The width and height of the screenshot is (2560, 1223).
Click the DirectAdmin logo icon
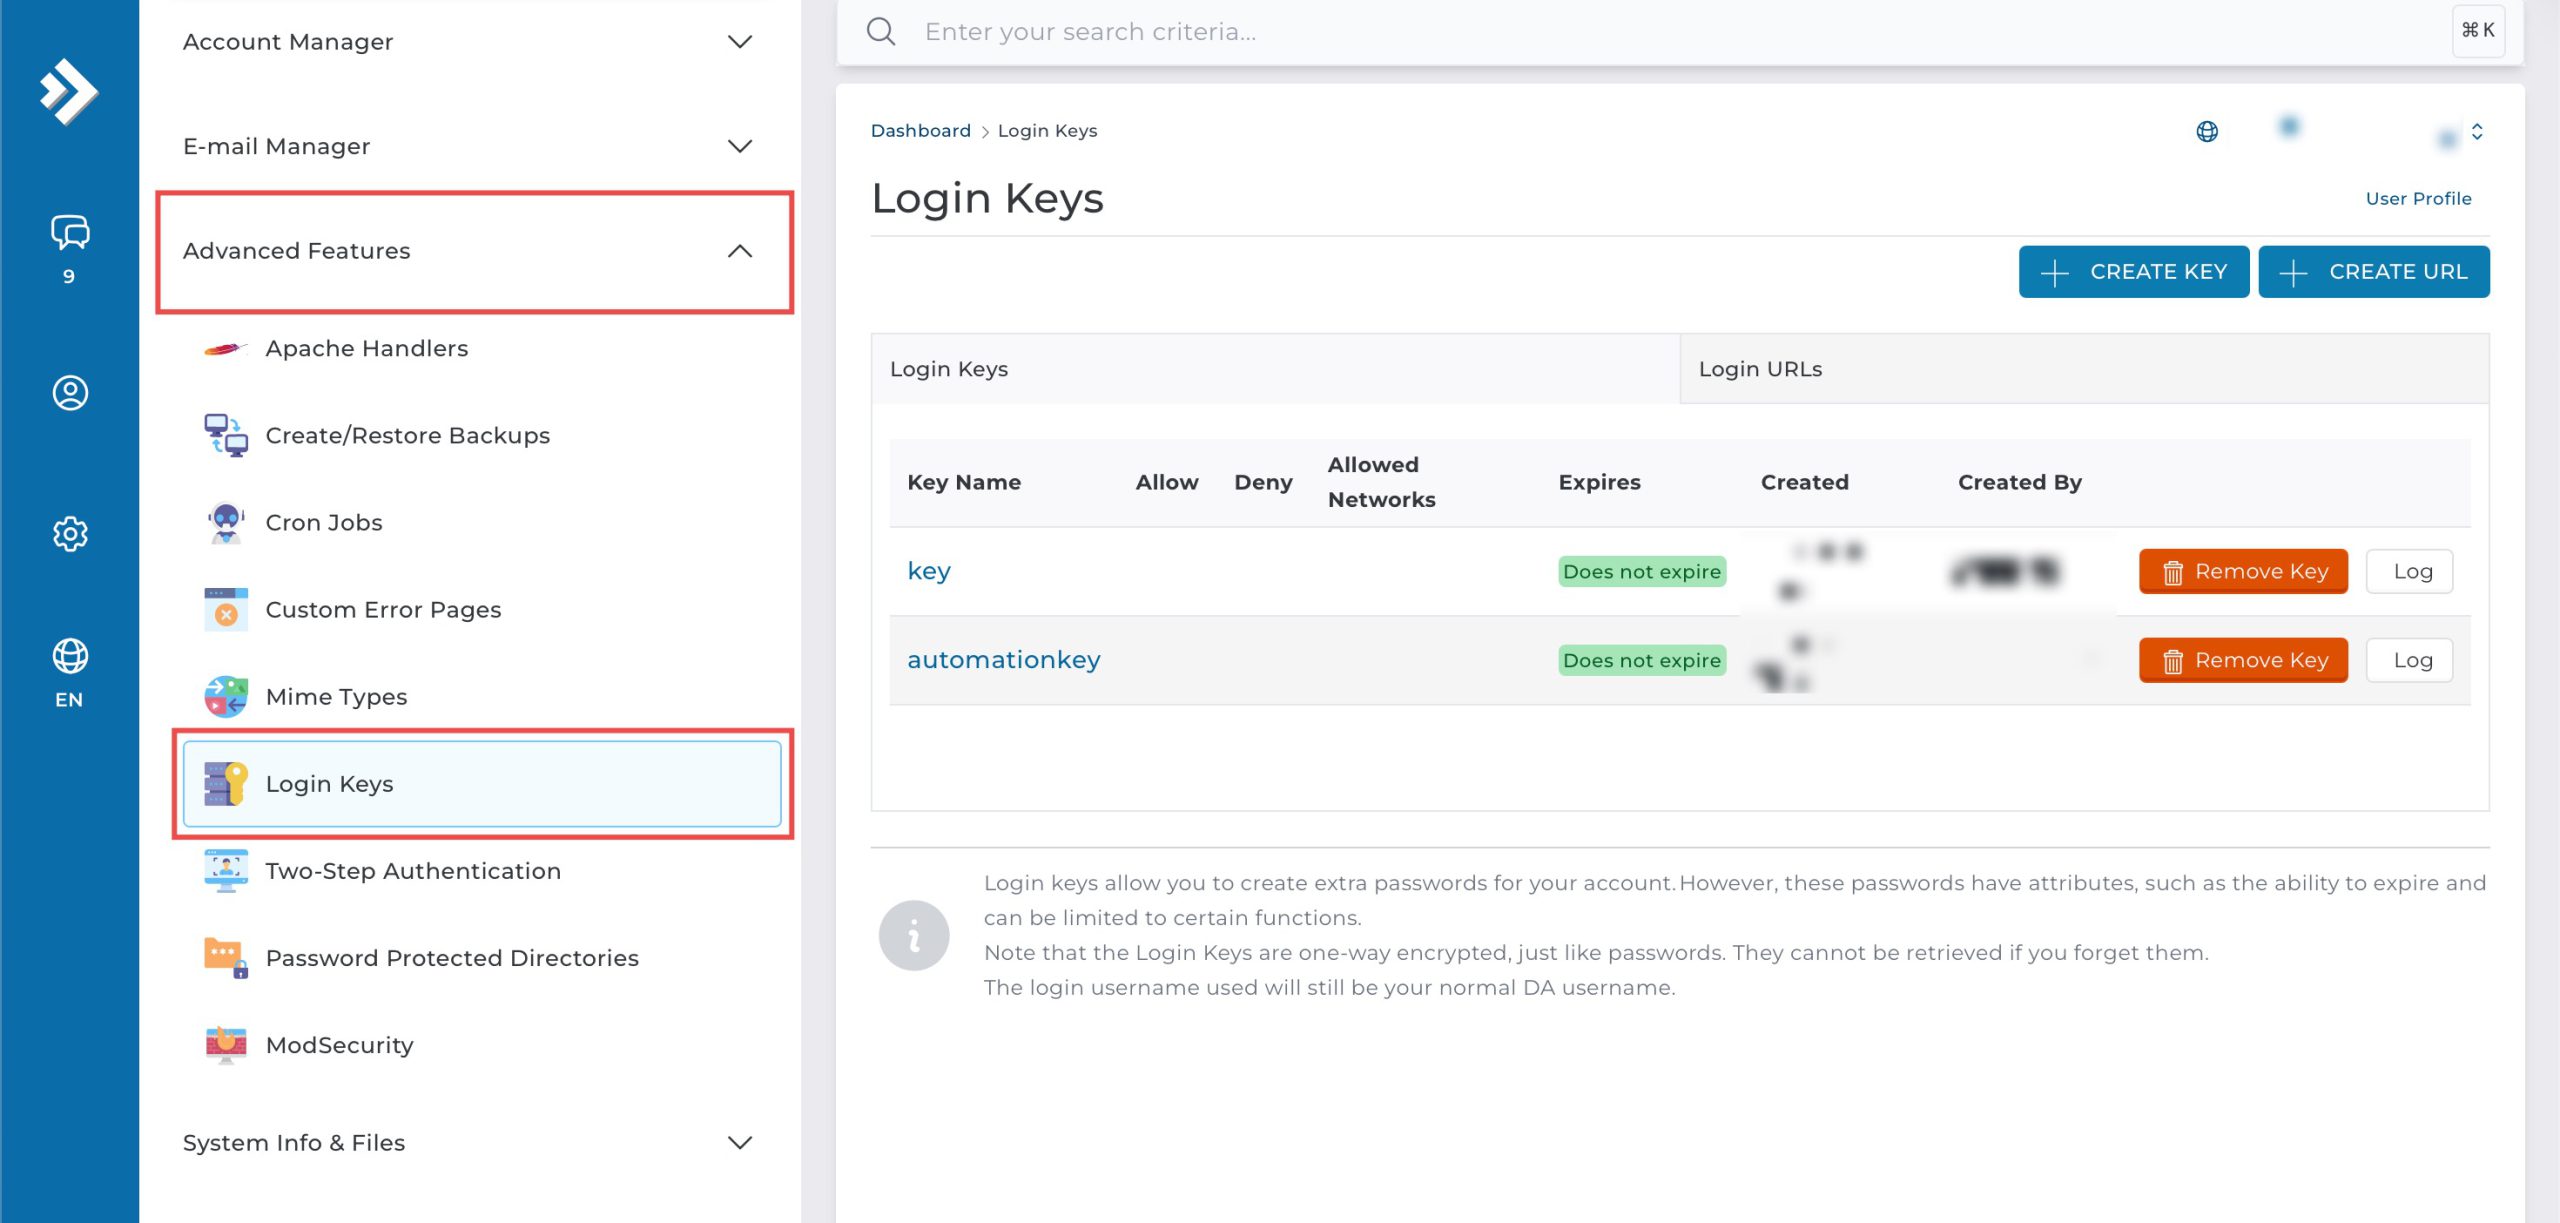68,92
